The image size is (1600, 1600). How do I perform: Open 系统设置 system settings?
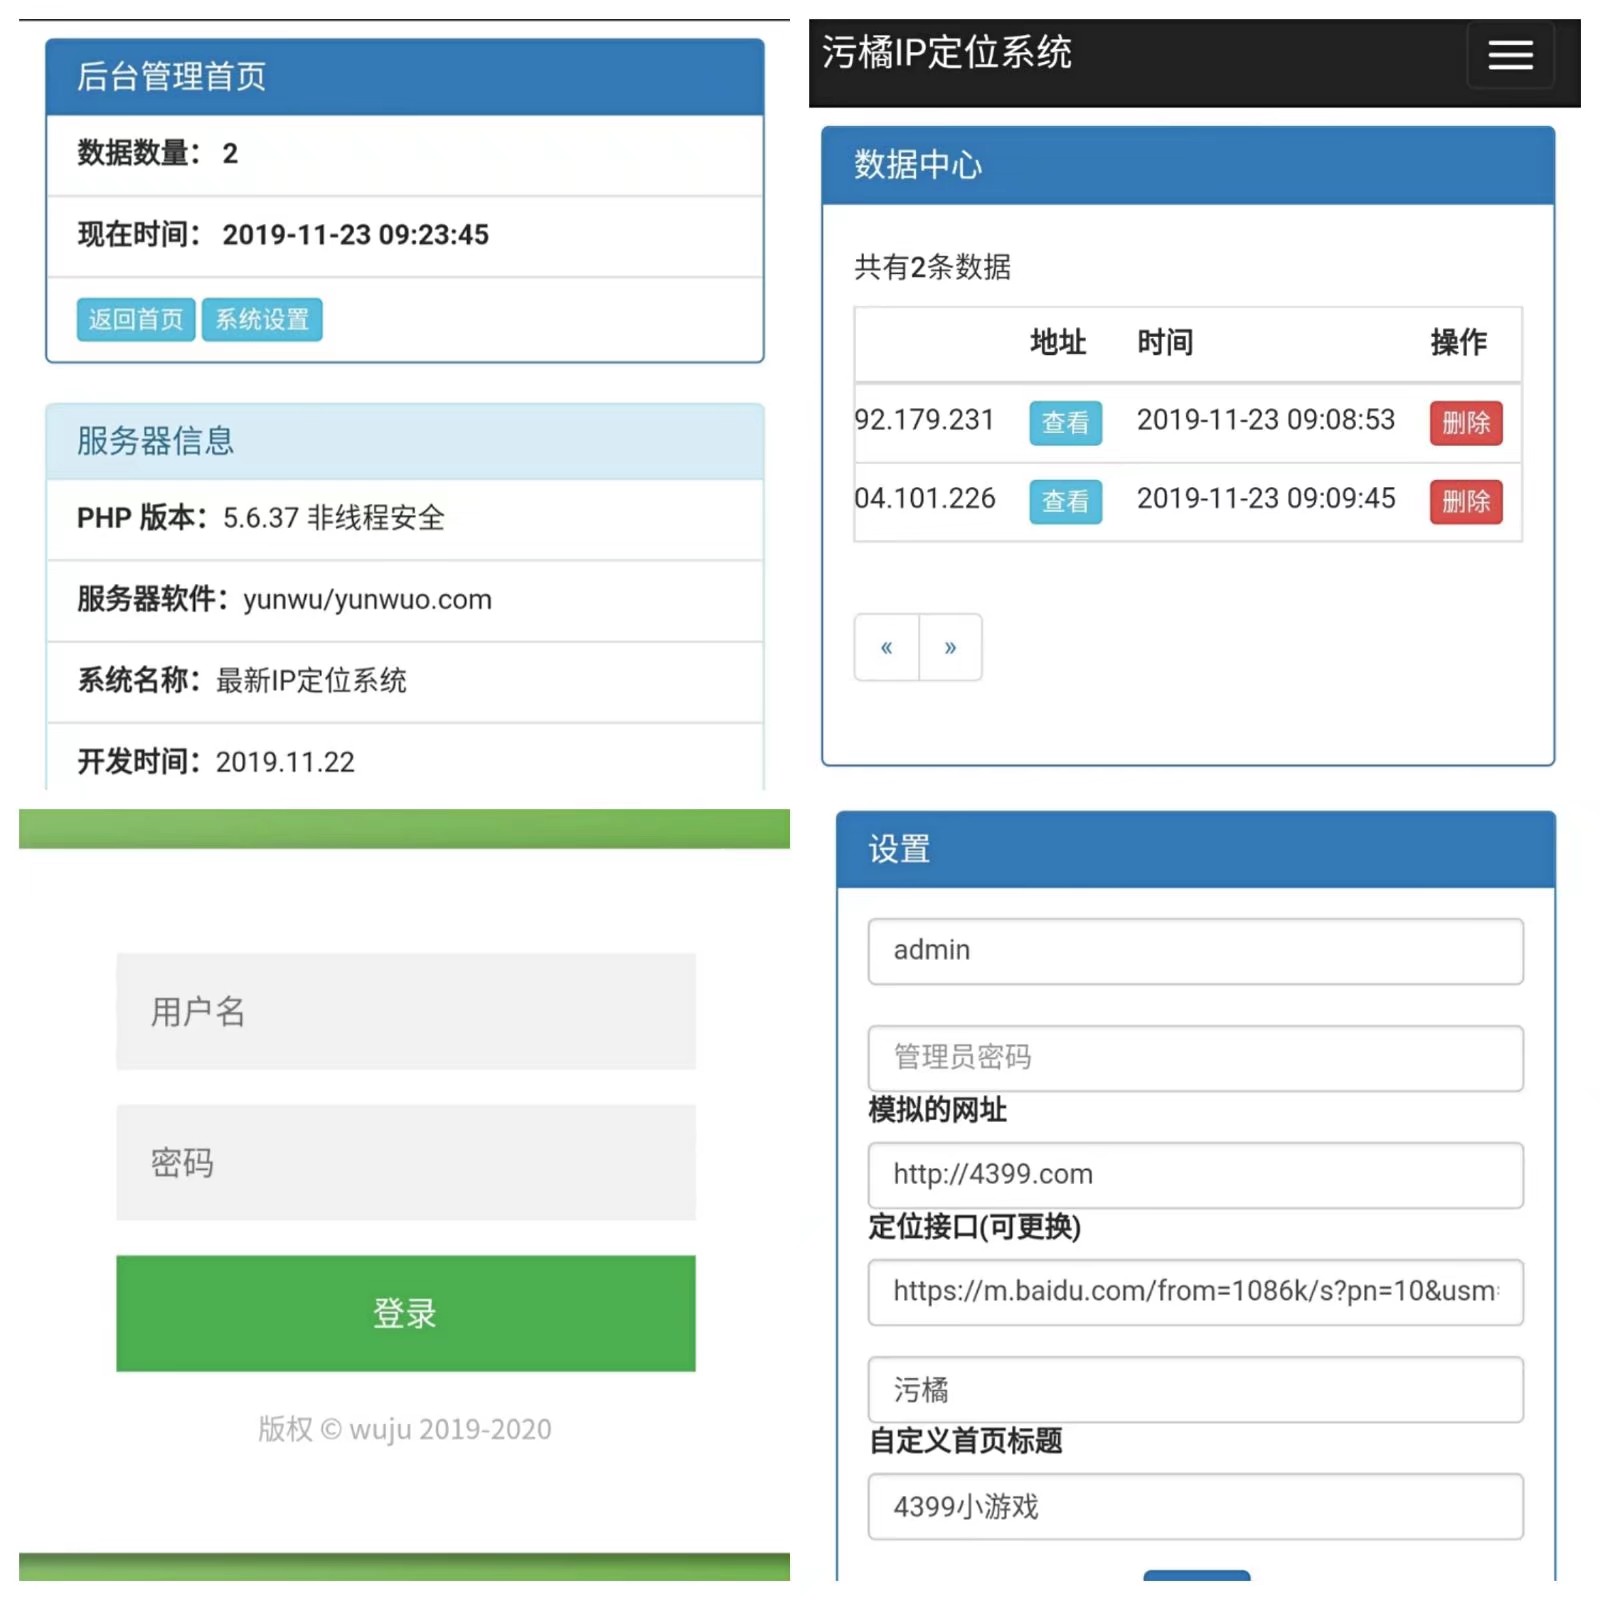262,319
